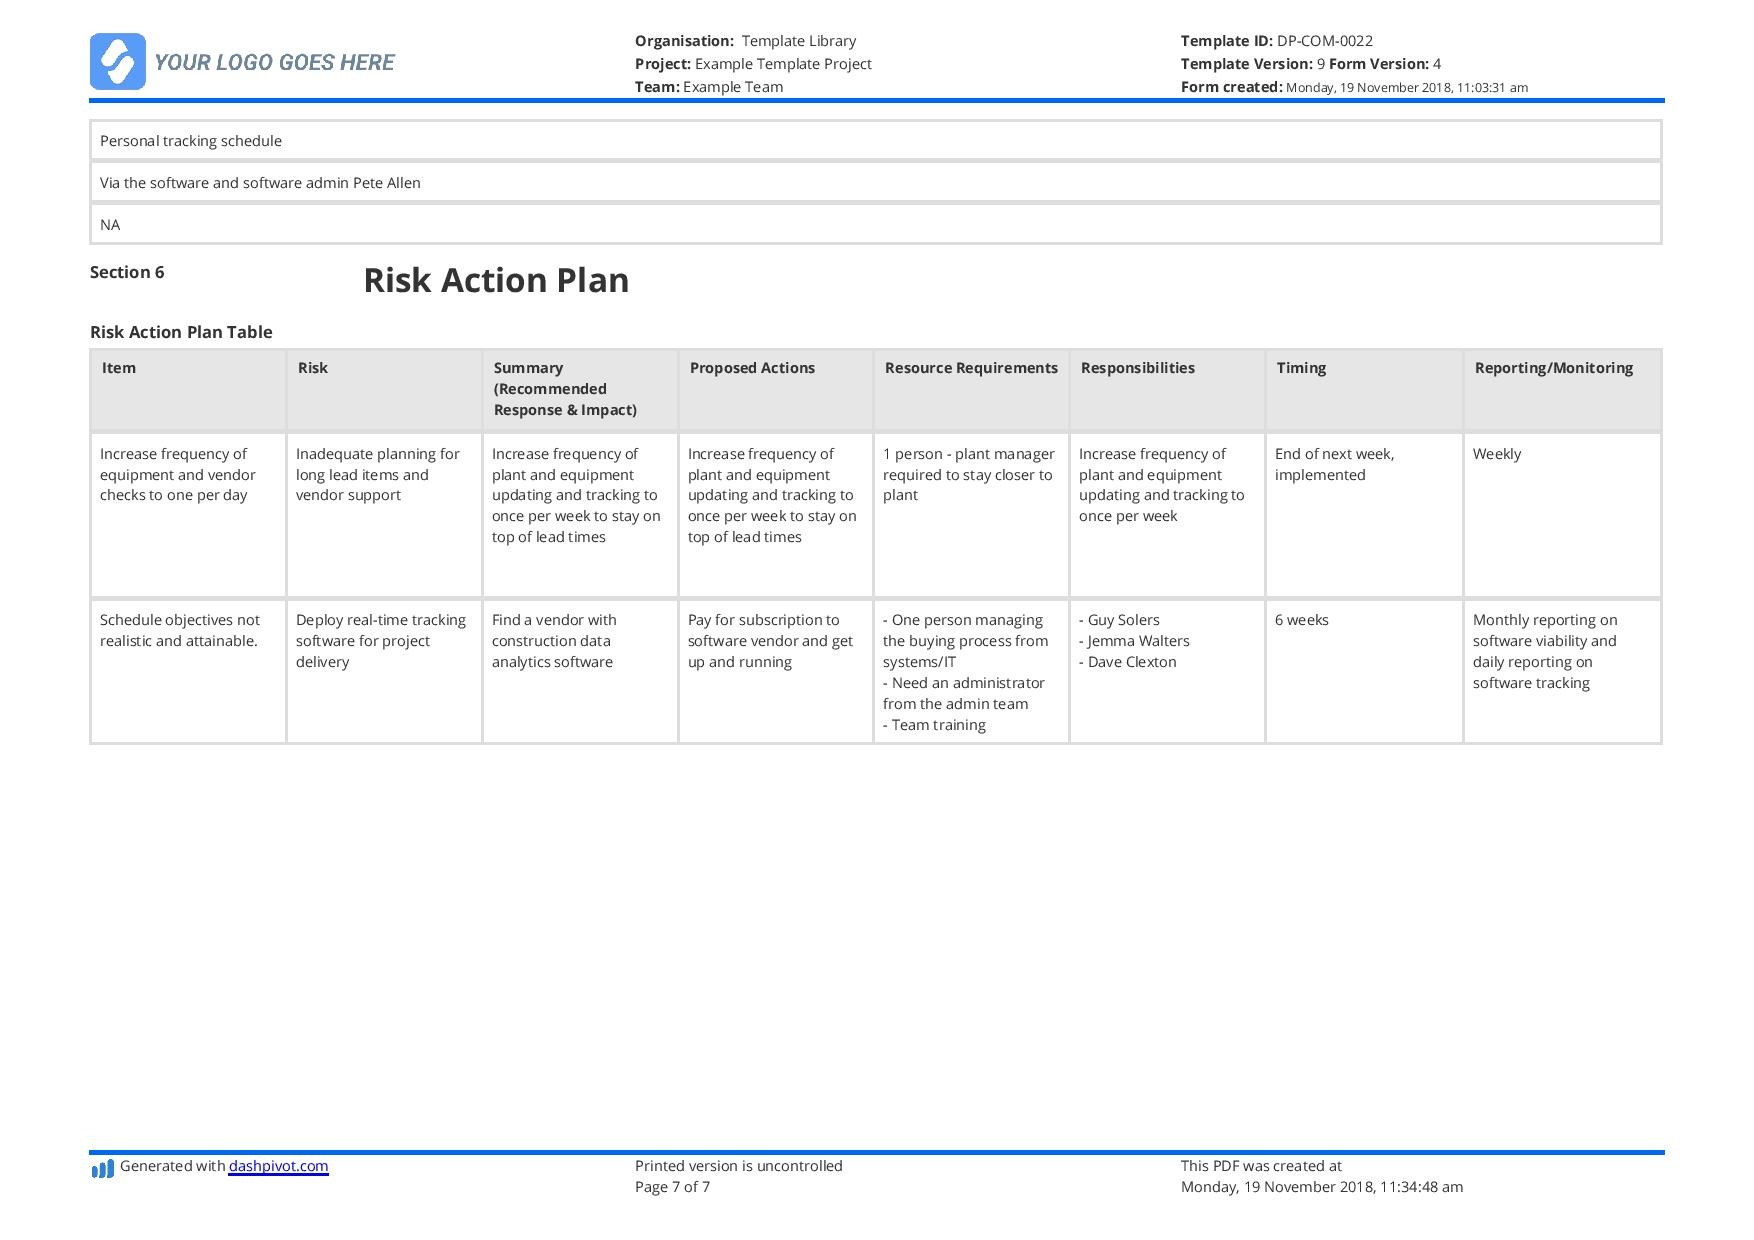Select the "End of next week, implemented" cell
The width and height of the screenshot is (1754, 1240).
click(x=1363, y=514)
